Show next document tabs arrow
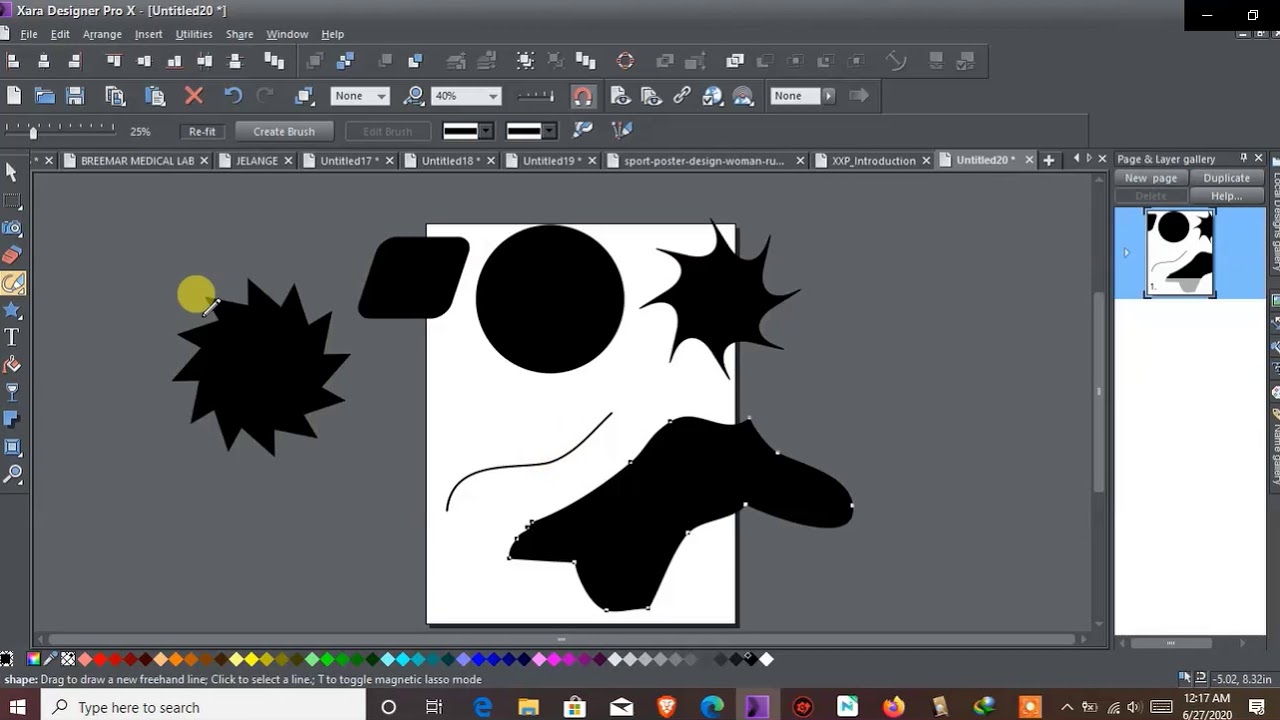Image resolution: width=1280 pixels, height=720 pixels. (x=1089, y=159)
